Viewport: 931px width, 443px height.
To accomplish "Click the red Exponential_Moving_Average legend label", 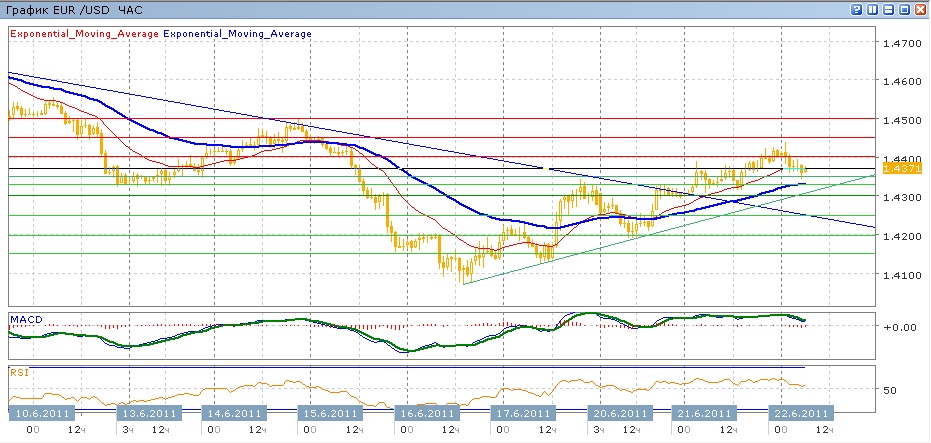I will pos(84,33).
